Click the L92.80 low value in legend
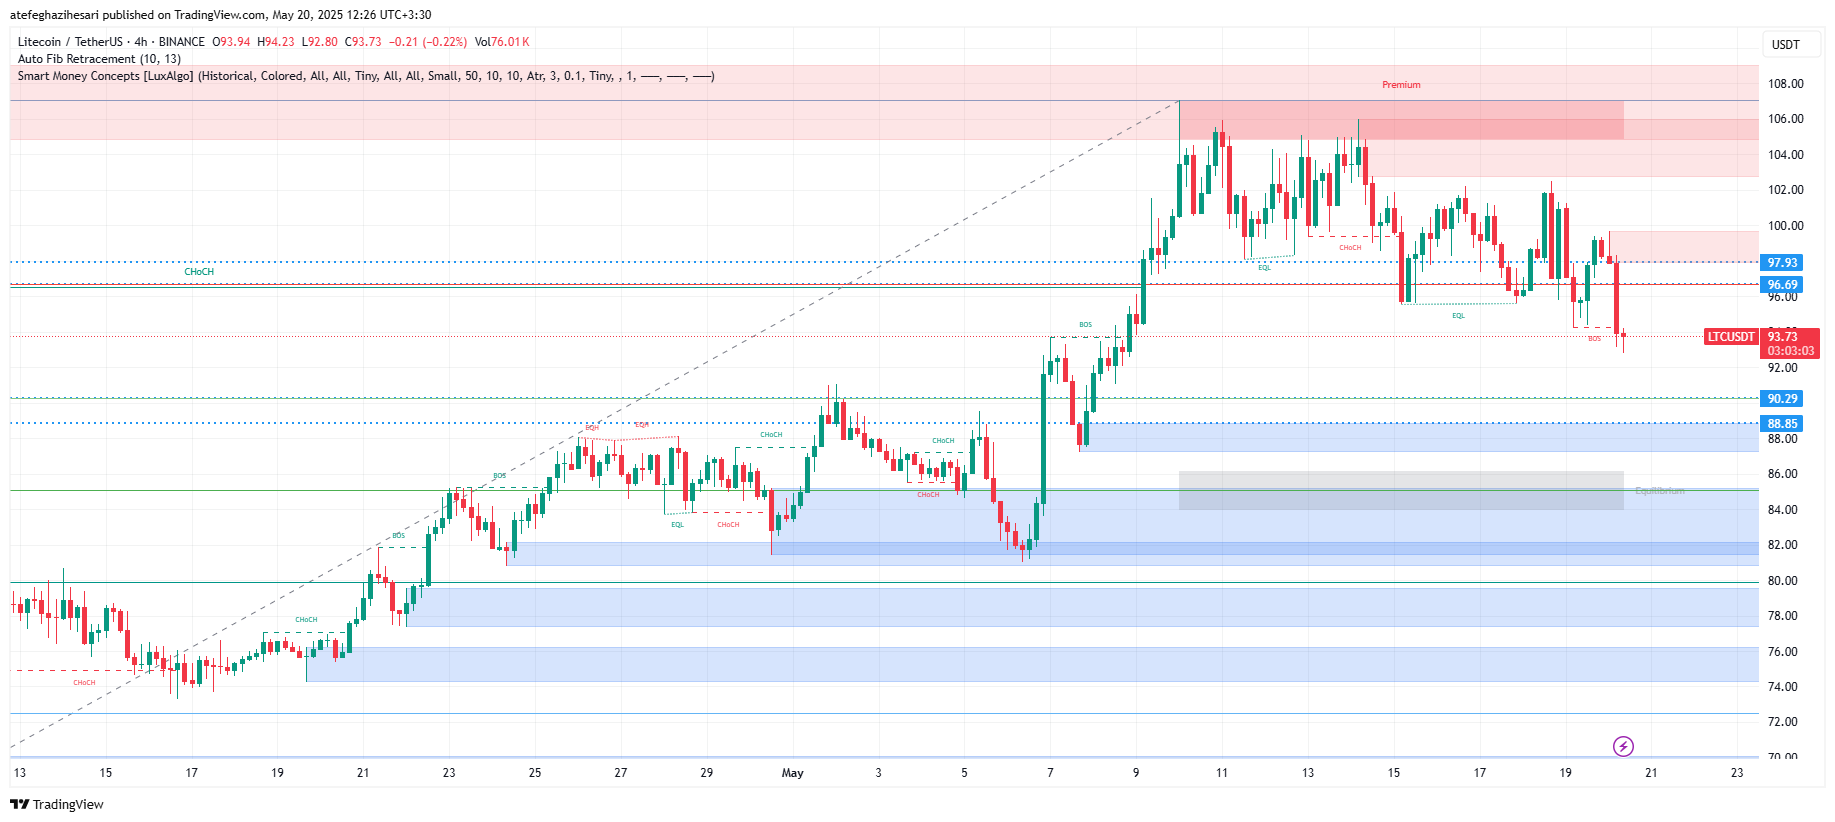 tap(320, 42)
